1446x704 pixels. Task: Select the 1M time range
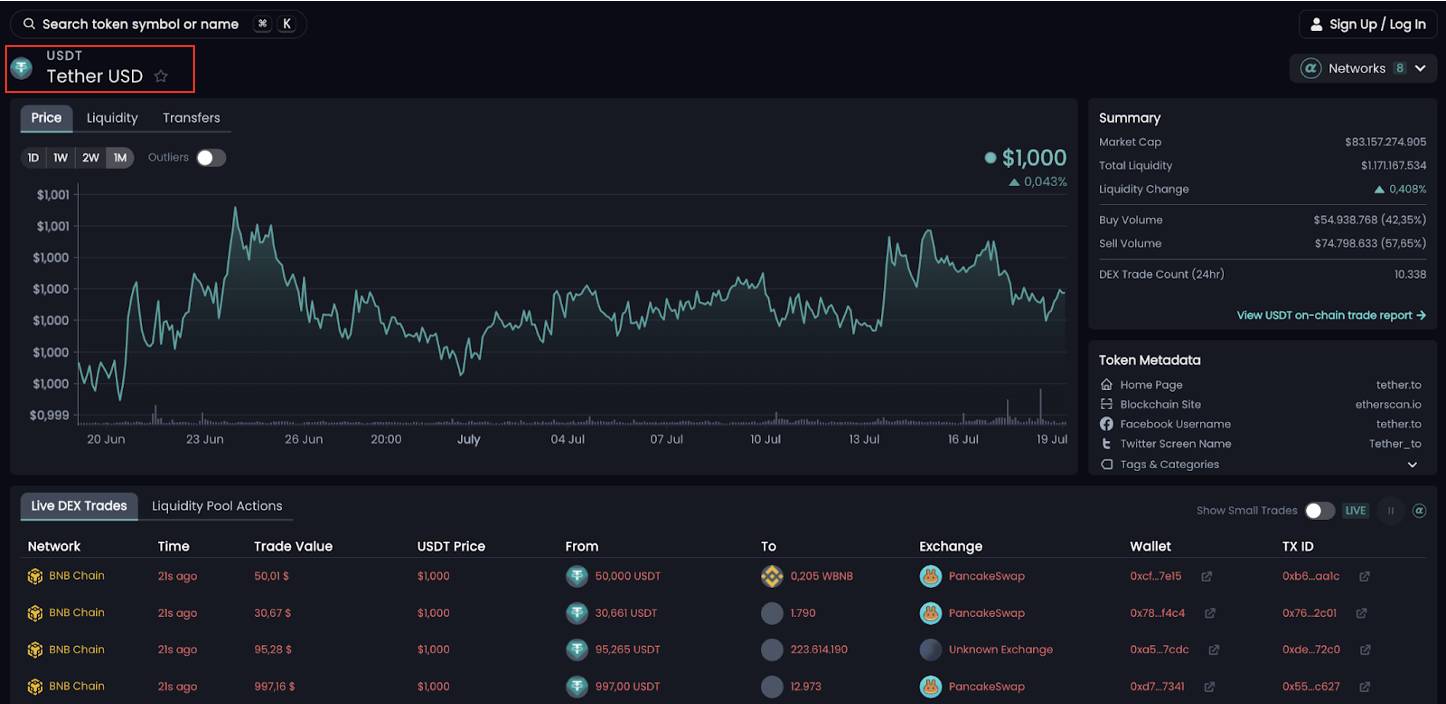pyautogui.click(x=120, y=158)
